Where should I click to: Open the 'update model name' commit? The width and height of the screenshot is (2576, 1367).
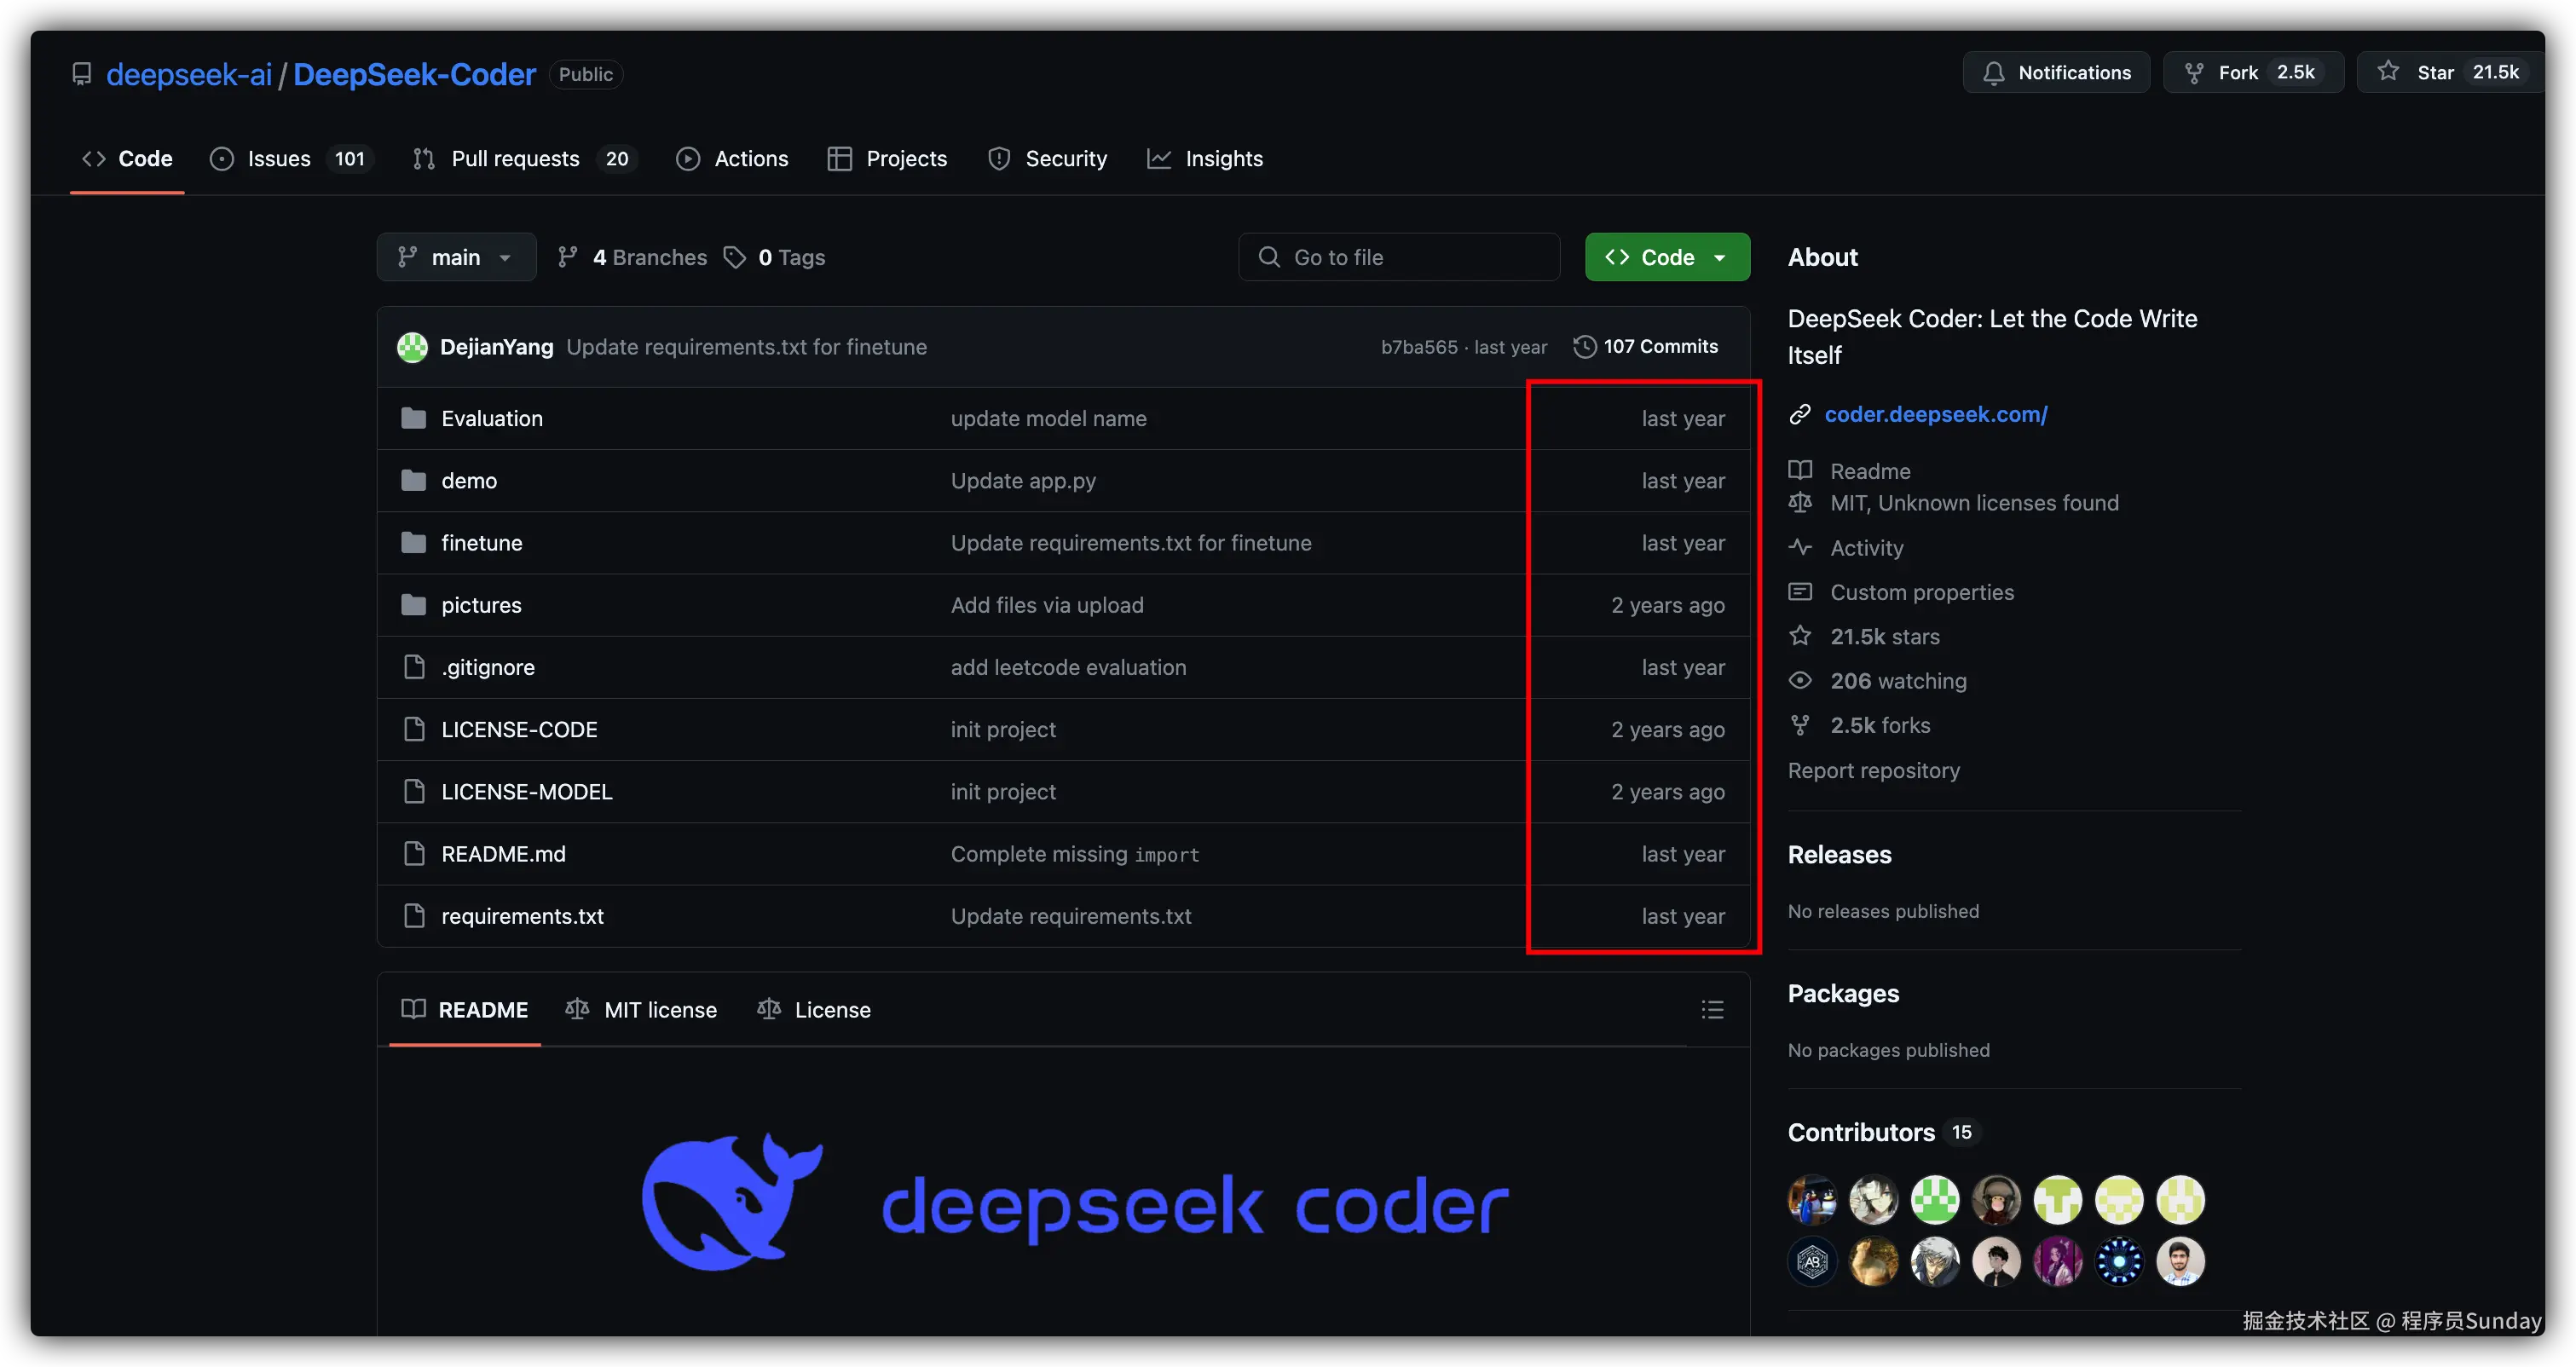[x=1049, y=418]
